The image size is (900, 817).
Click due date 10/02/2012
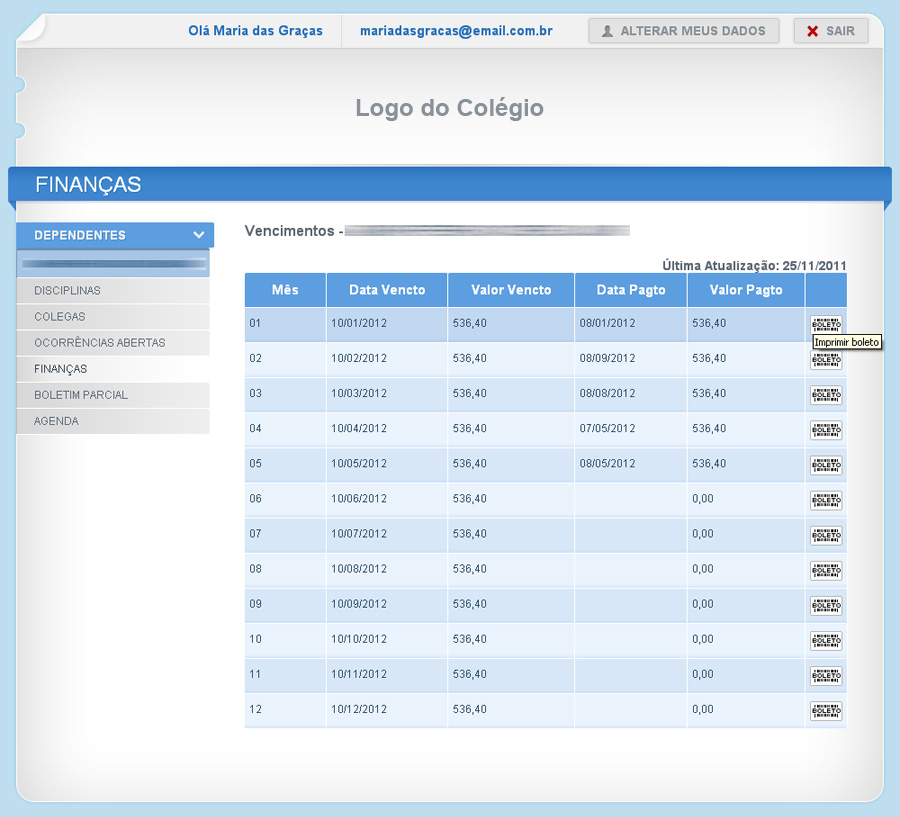click(x=359, y=358)
